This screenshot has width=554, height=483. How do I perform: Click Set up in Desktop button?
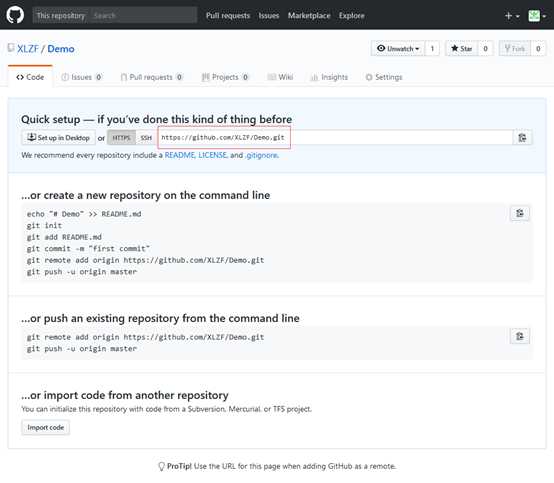click(x=58, y=138)
